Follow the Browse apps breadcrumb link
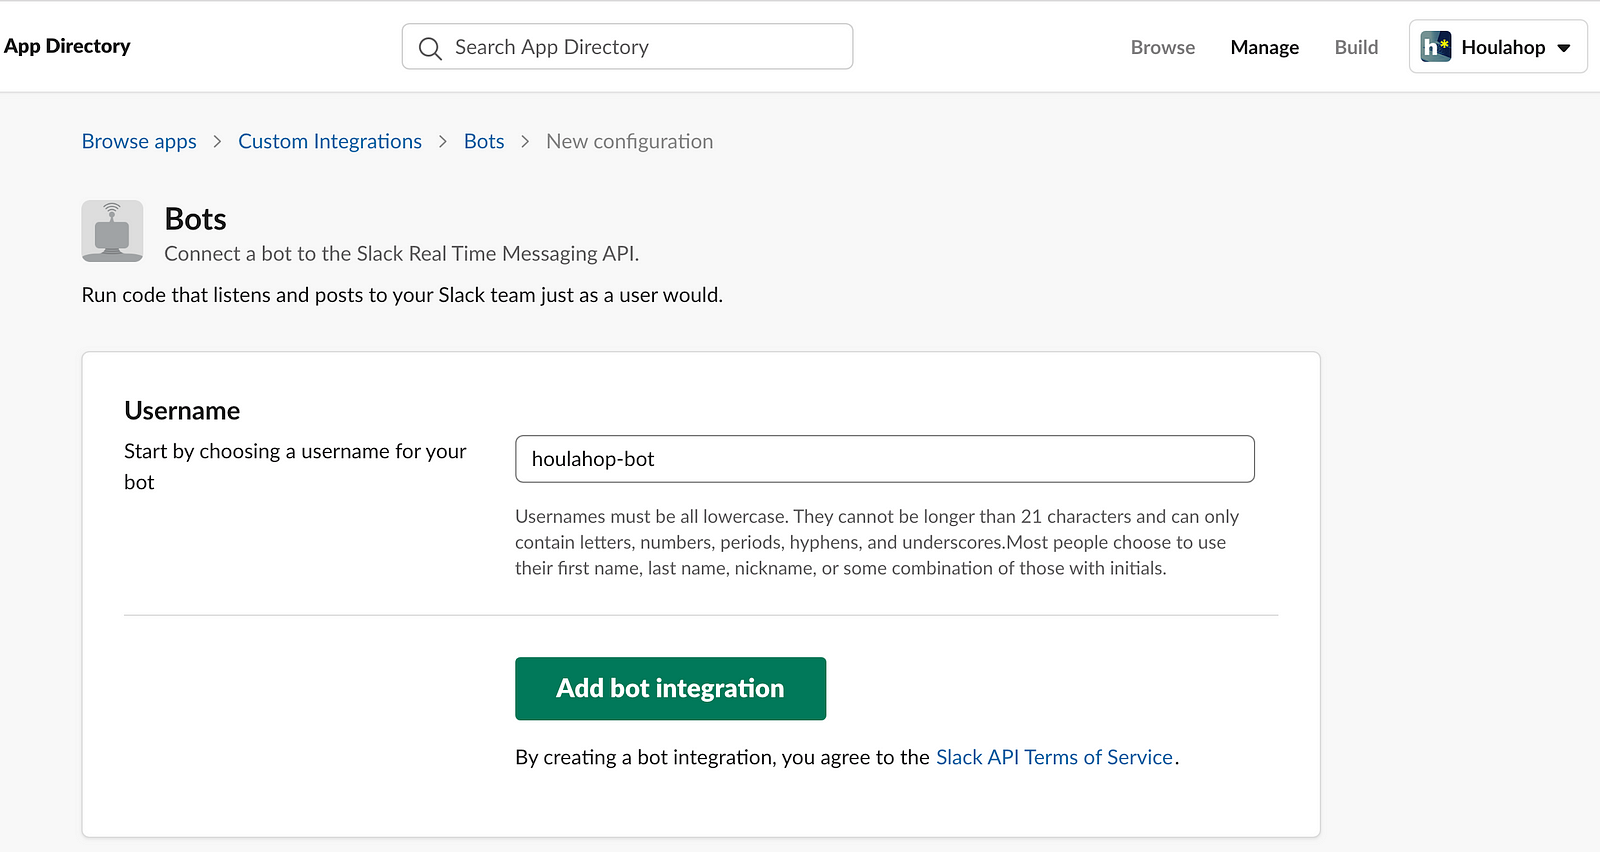 (139, 141)
